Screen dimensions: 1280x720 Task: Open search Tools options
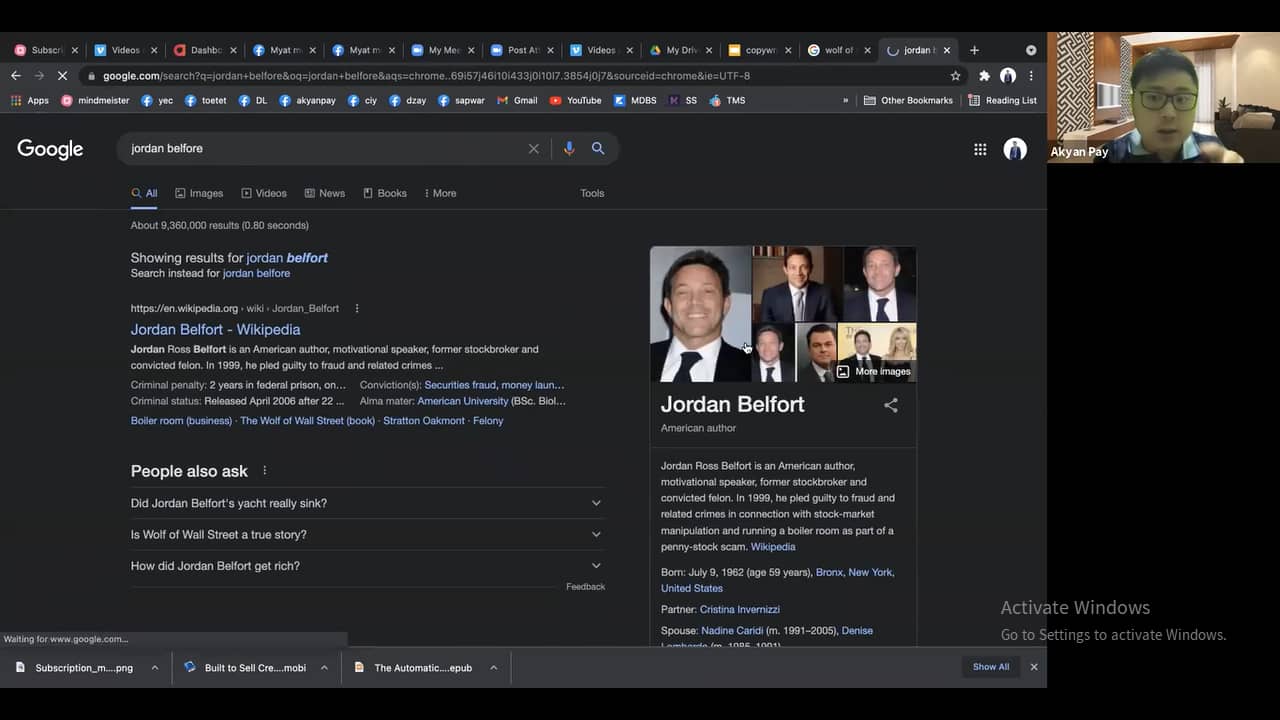click(592, 193)
